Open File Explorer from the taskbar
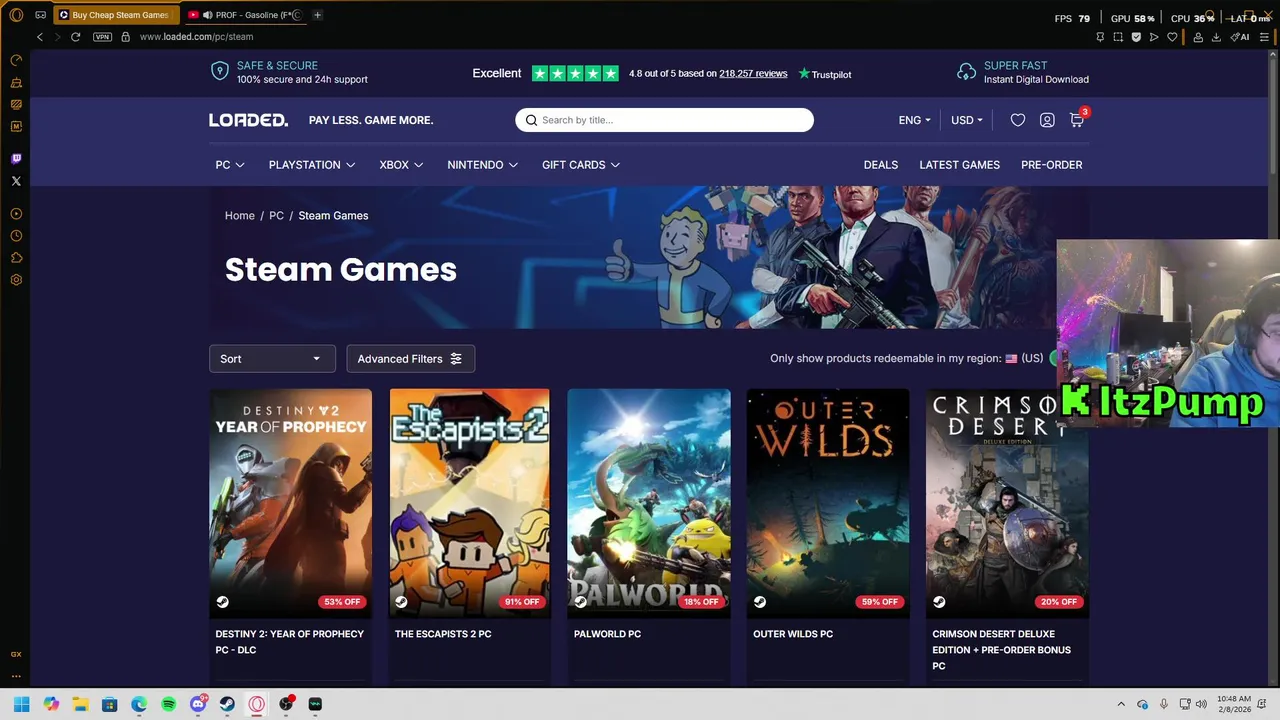The width and height of the screenshot is (1280, 720). point(80,704)
